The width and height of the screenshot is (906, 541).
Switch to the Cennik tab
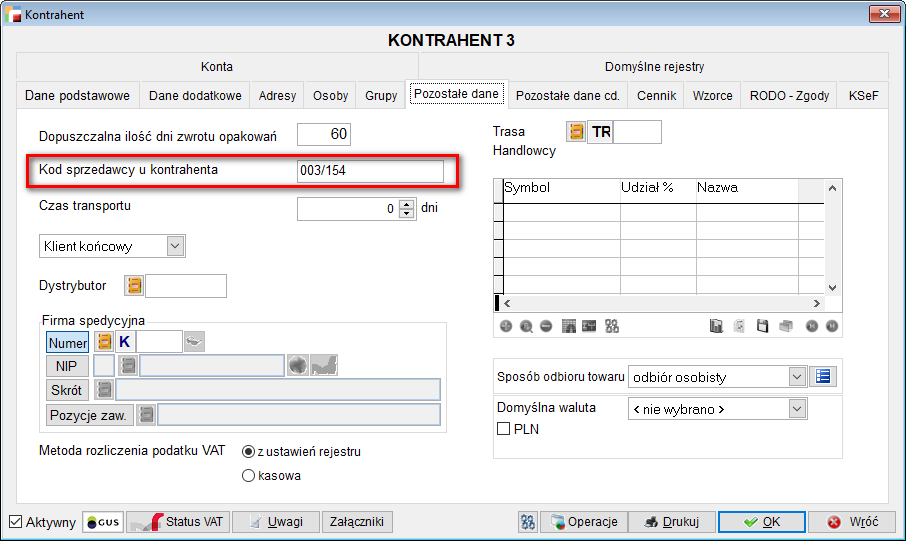tap(656, 96)
